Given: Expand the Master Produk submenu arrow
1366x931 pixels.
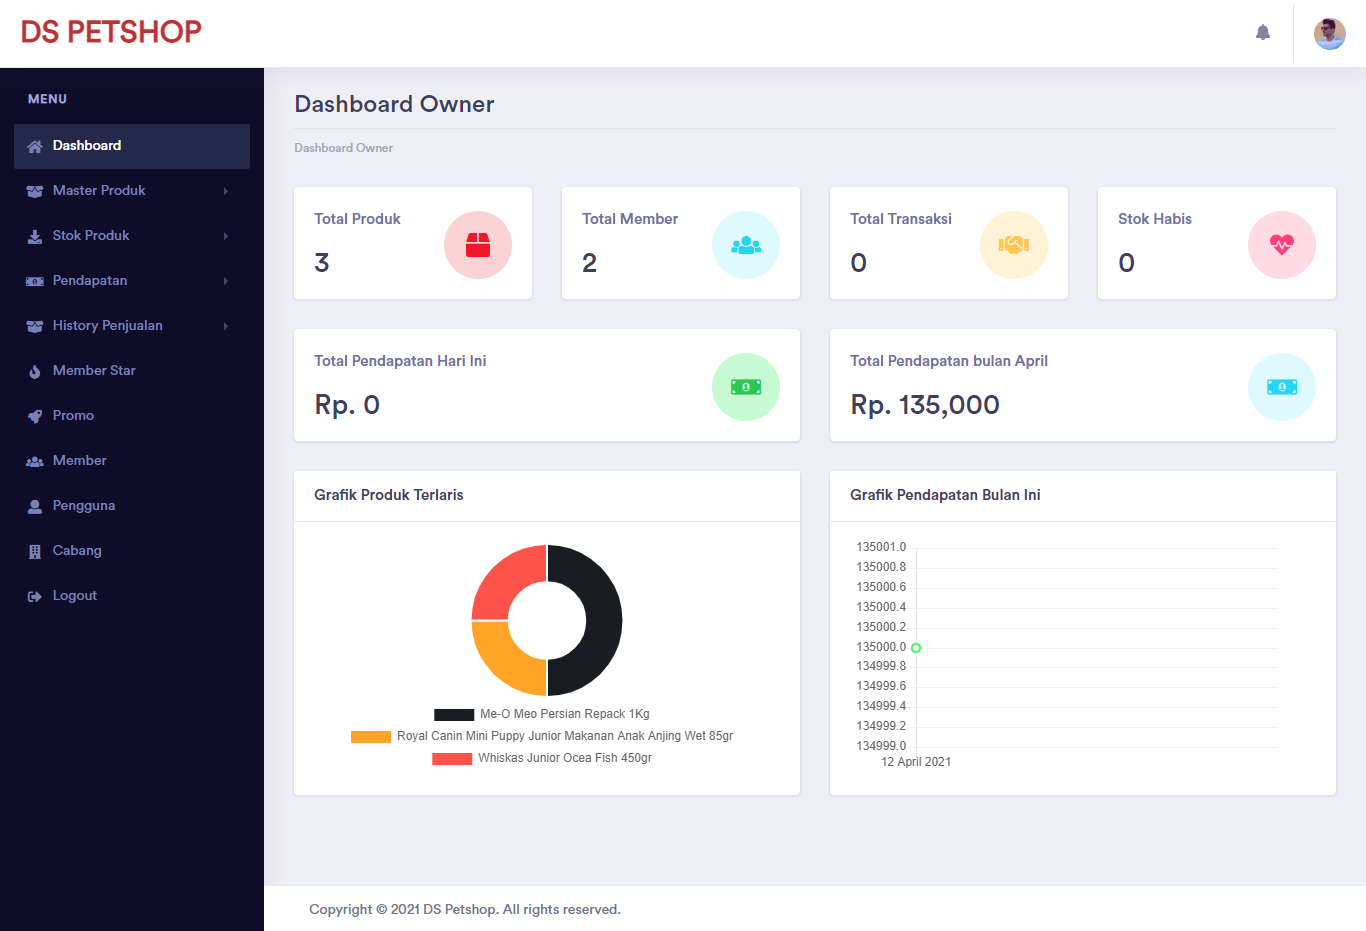Looking at the screenshot, I should coord(226,191).
